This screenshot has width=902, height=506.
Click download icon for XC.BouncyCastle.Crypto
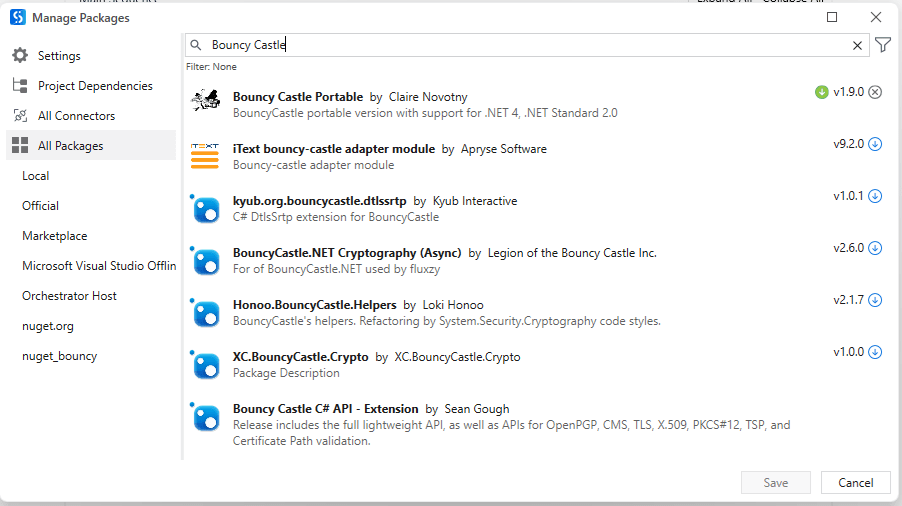pos(875,352)
